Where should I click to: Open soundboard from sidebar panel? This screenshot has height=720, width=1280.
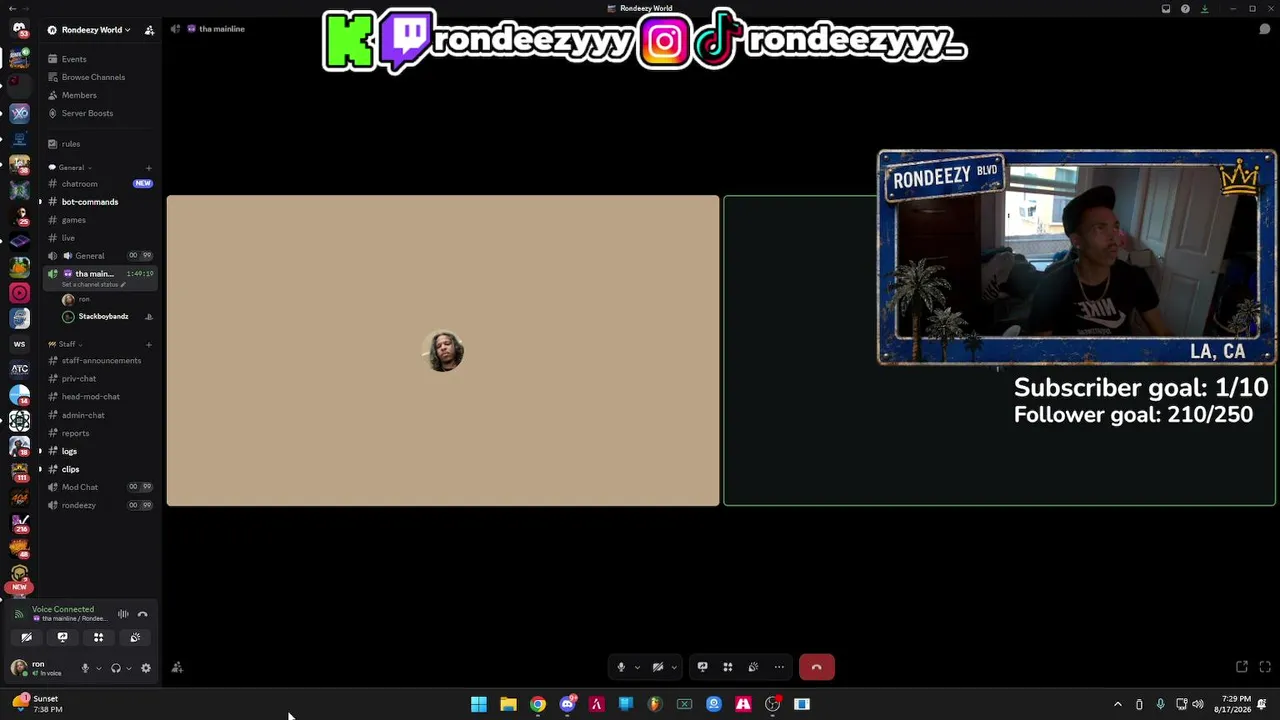pyautogui.click(x=135, y=637)
